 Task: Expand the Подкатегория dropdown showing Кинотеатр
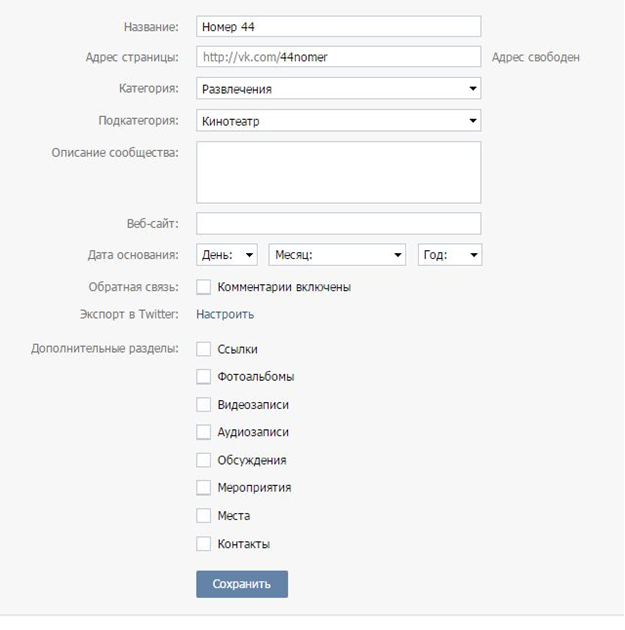tap(339, 121)
